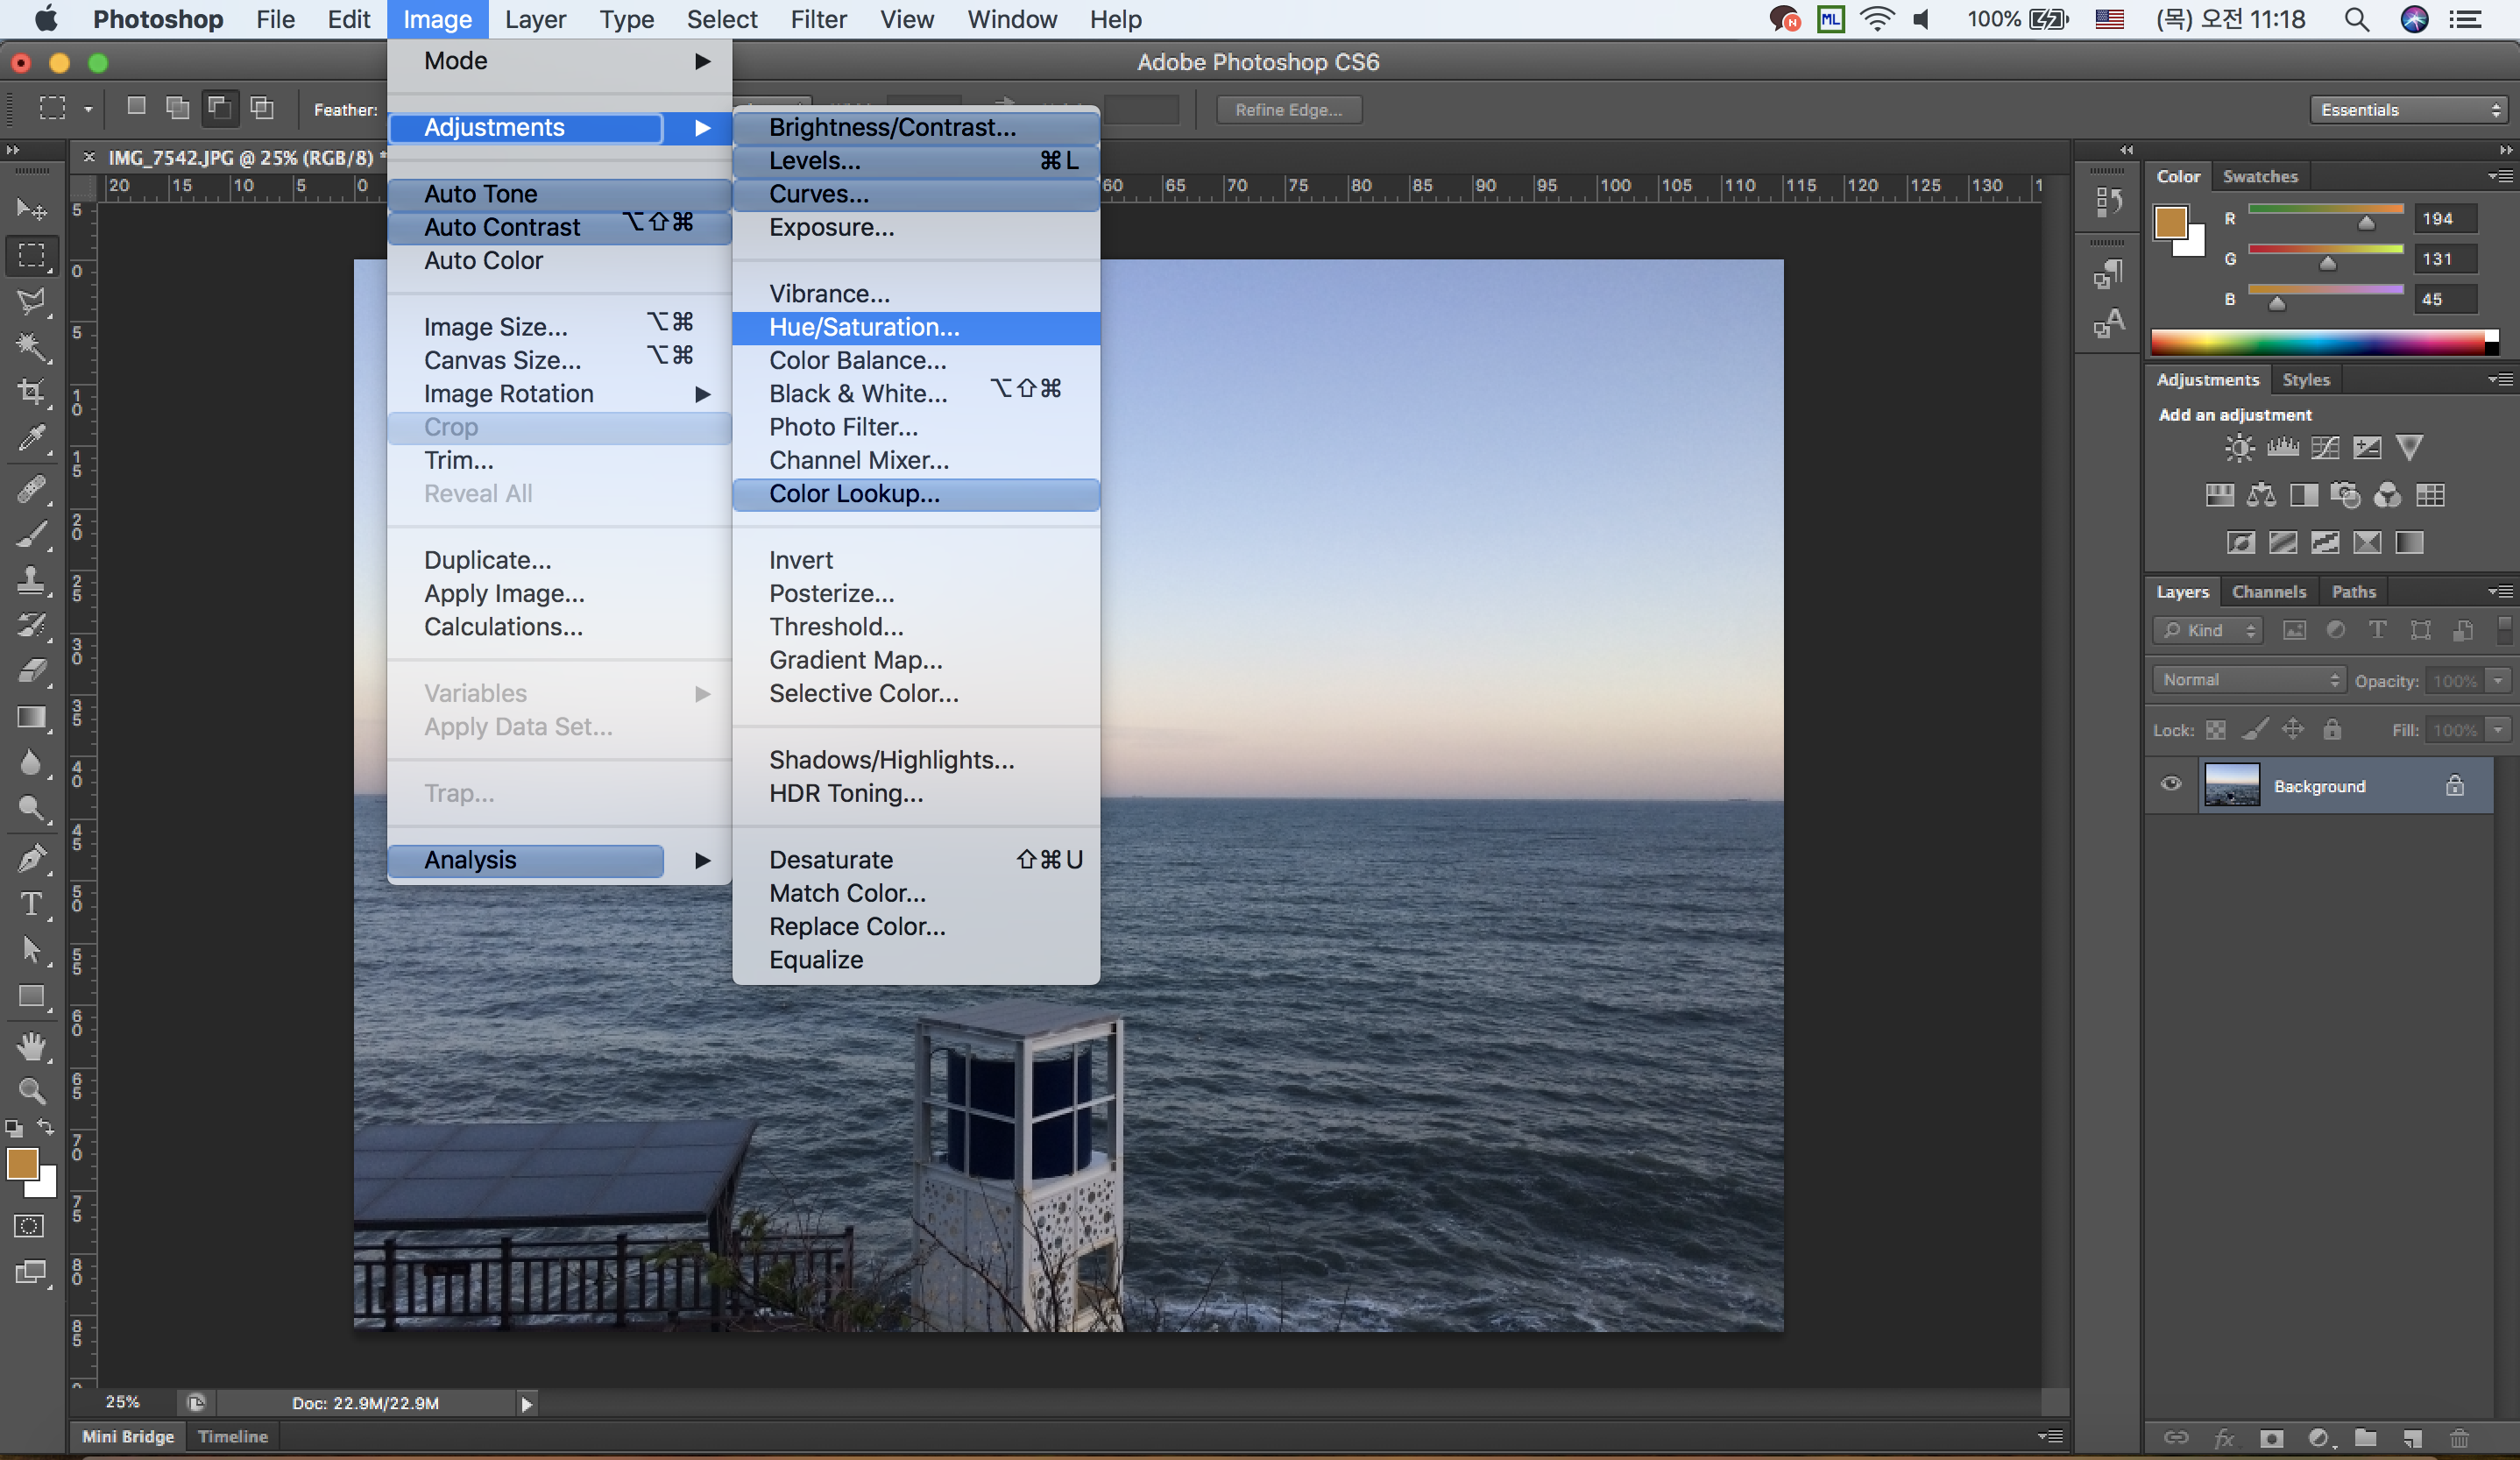The image size is (2520, 1460).
Task: Click the 25% zoom level field
Action: (122, 1402)
